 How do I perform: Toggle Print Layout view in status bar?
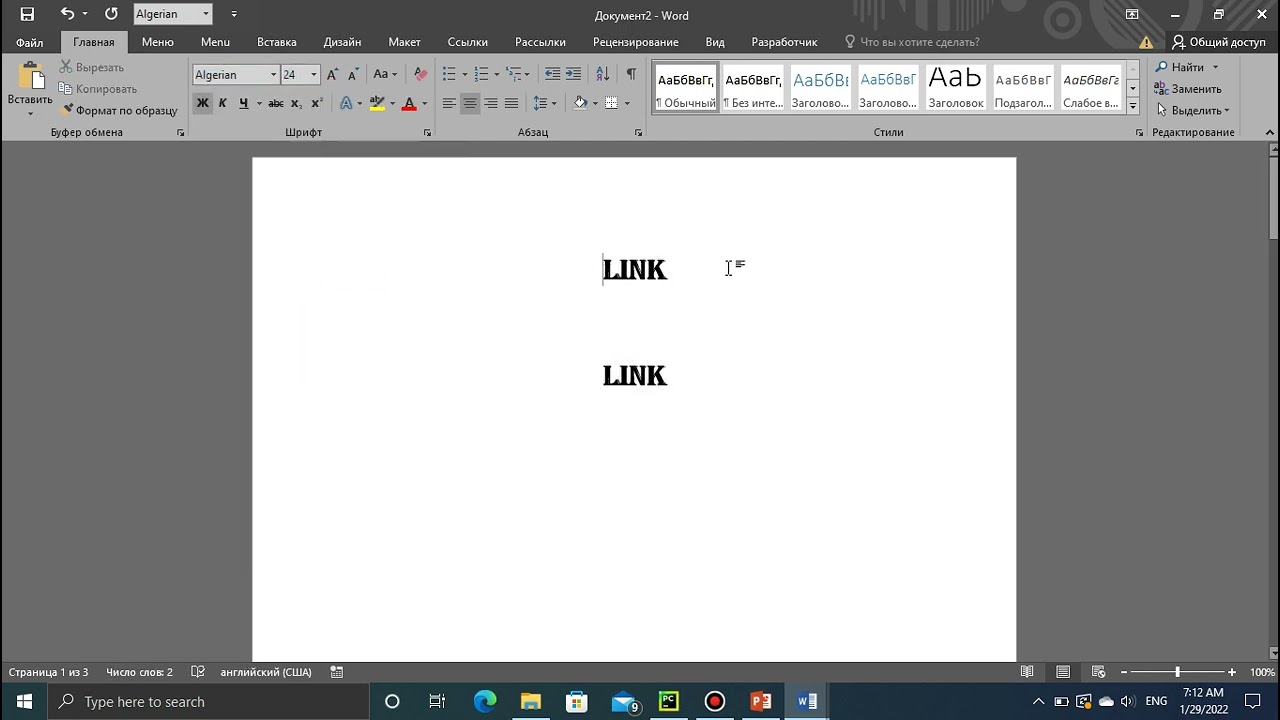tap(1063, 672)
